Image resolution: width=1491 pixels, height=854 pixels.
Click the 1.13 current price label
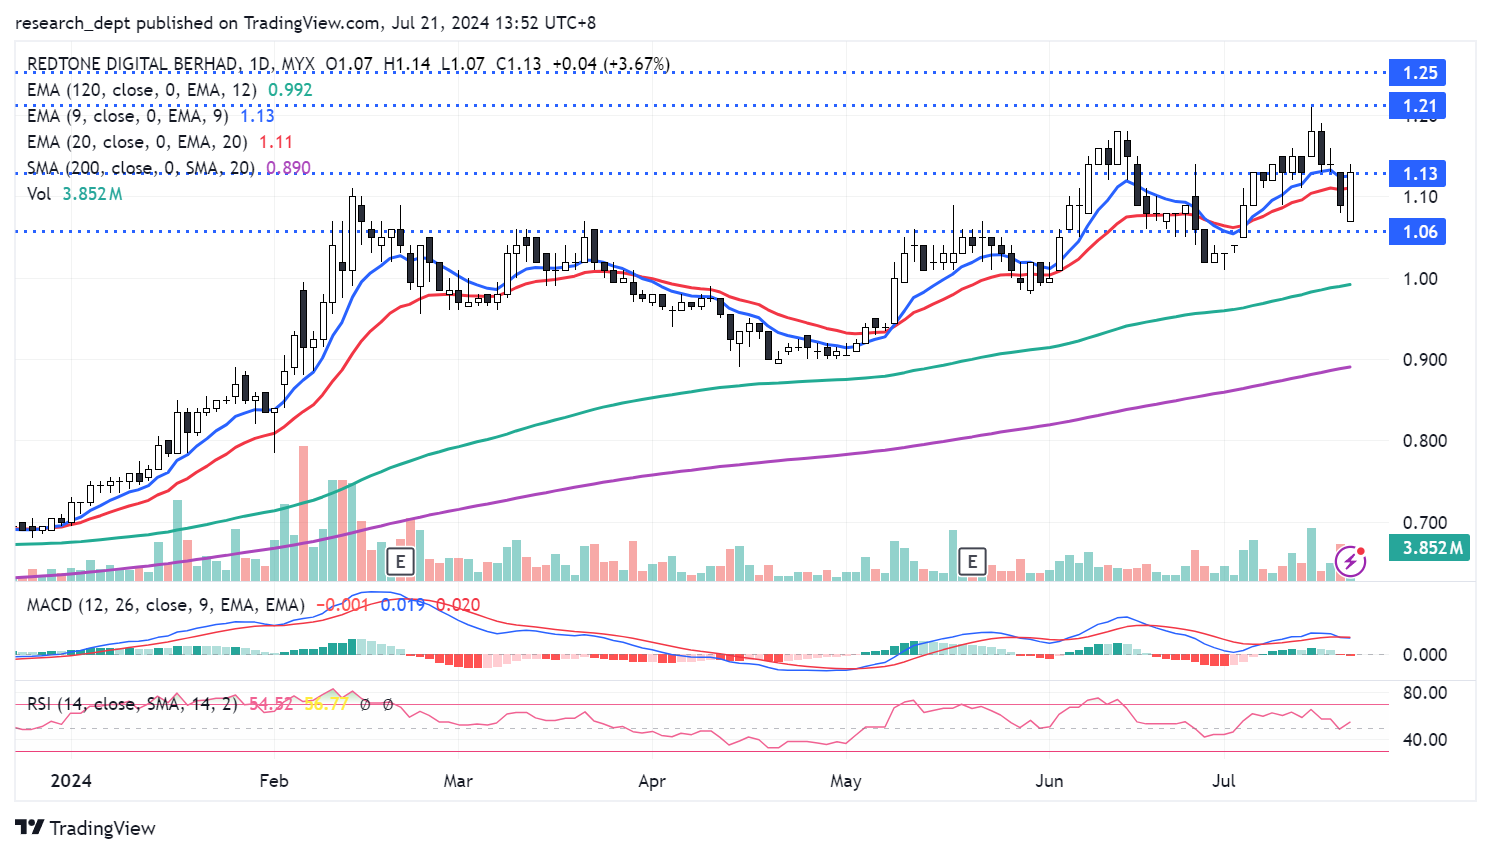pyautogui.click(x=1419, y=174)
